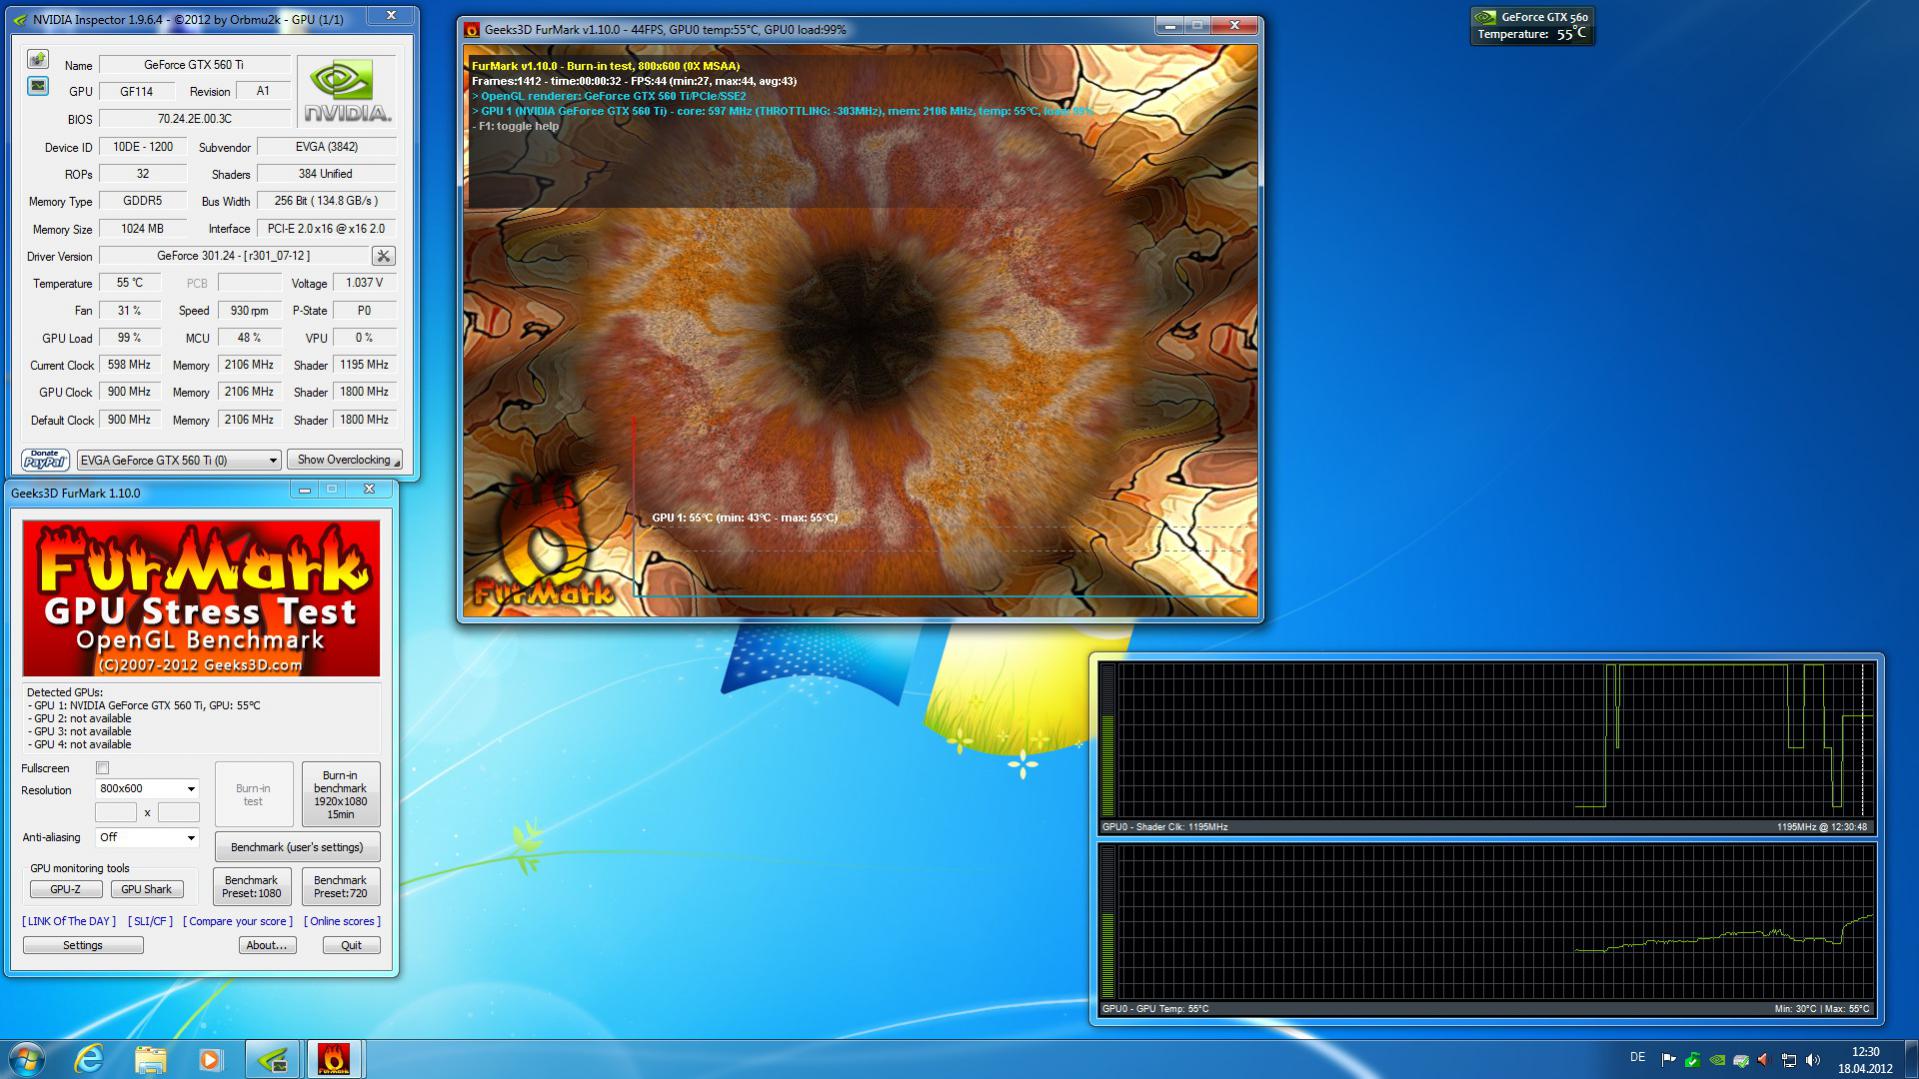The height and width of the screenshot is (1079, 1919).
Task: Click the Show Desktop button on taskbar
Action: coord(1912,1059)
